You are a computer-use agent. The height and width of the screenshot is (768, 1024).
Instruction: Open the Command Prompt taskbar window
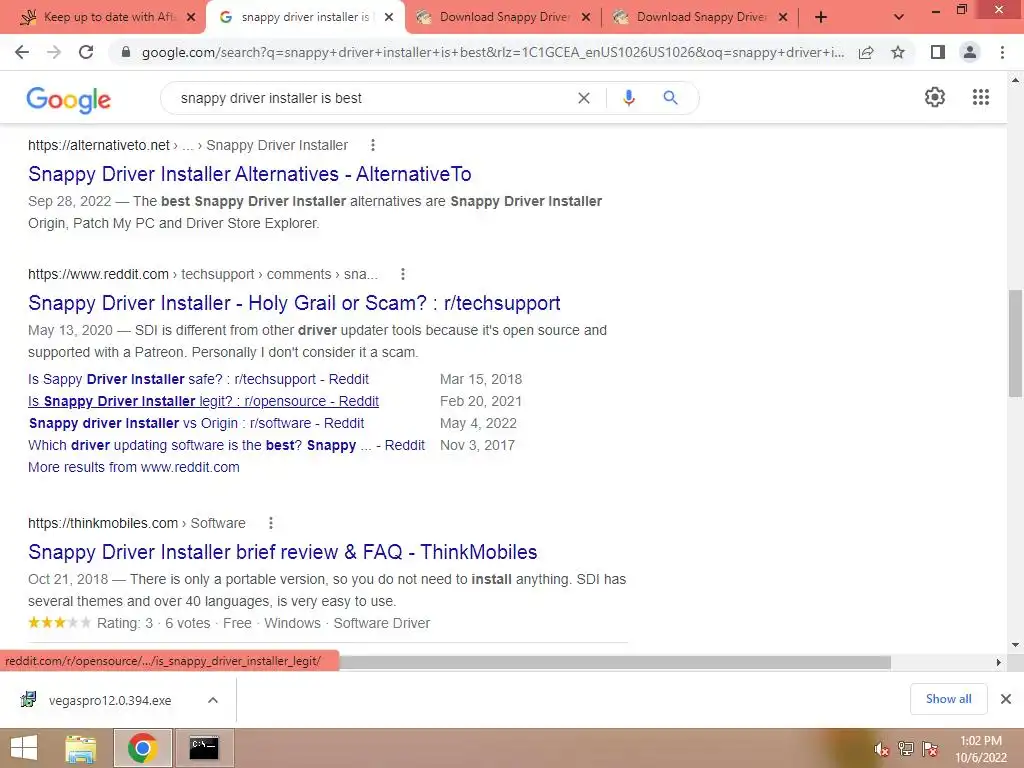click(204, 748)
